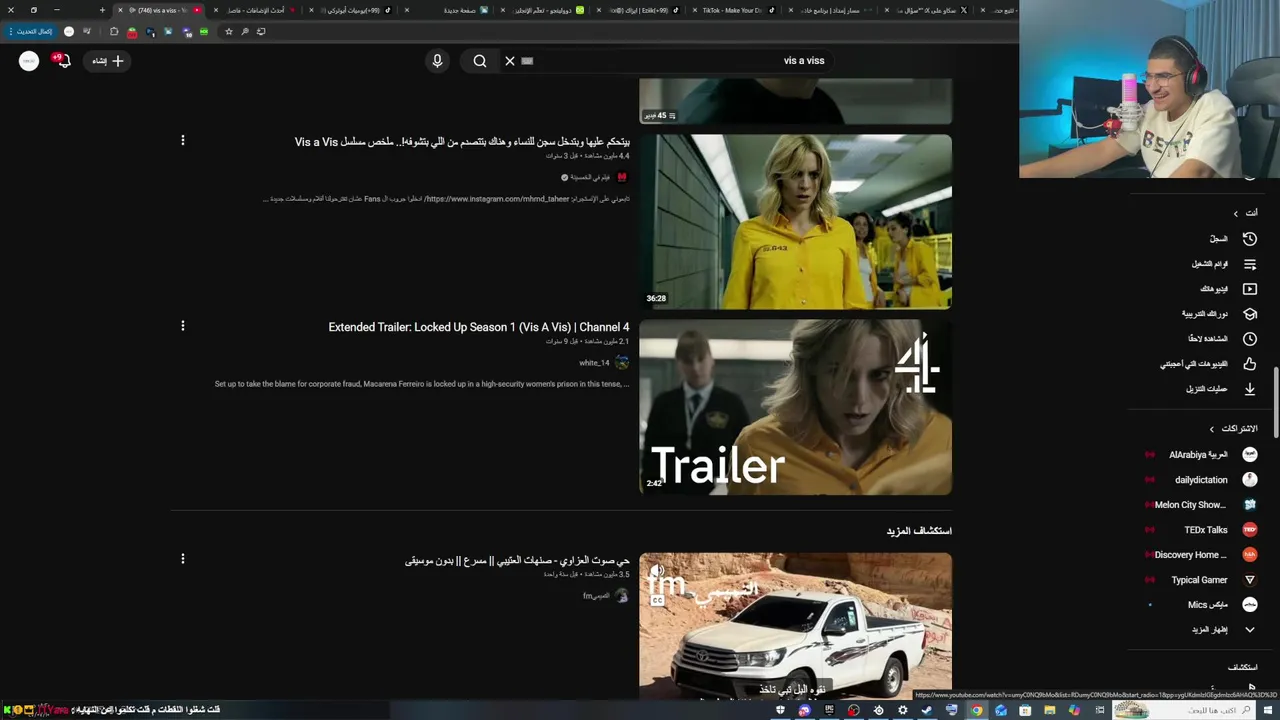Open the Melon City Show subscription

(1201, 505)
